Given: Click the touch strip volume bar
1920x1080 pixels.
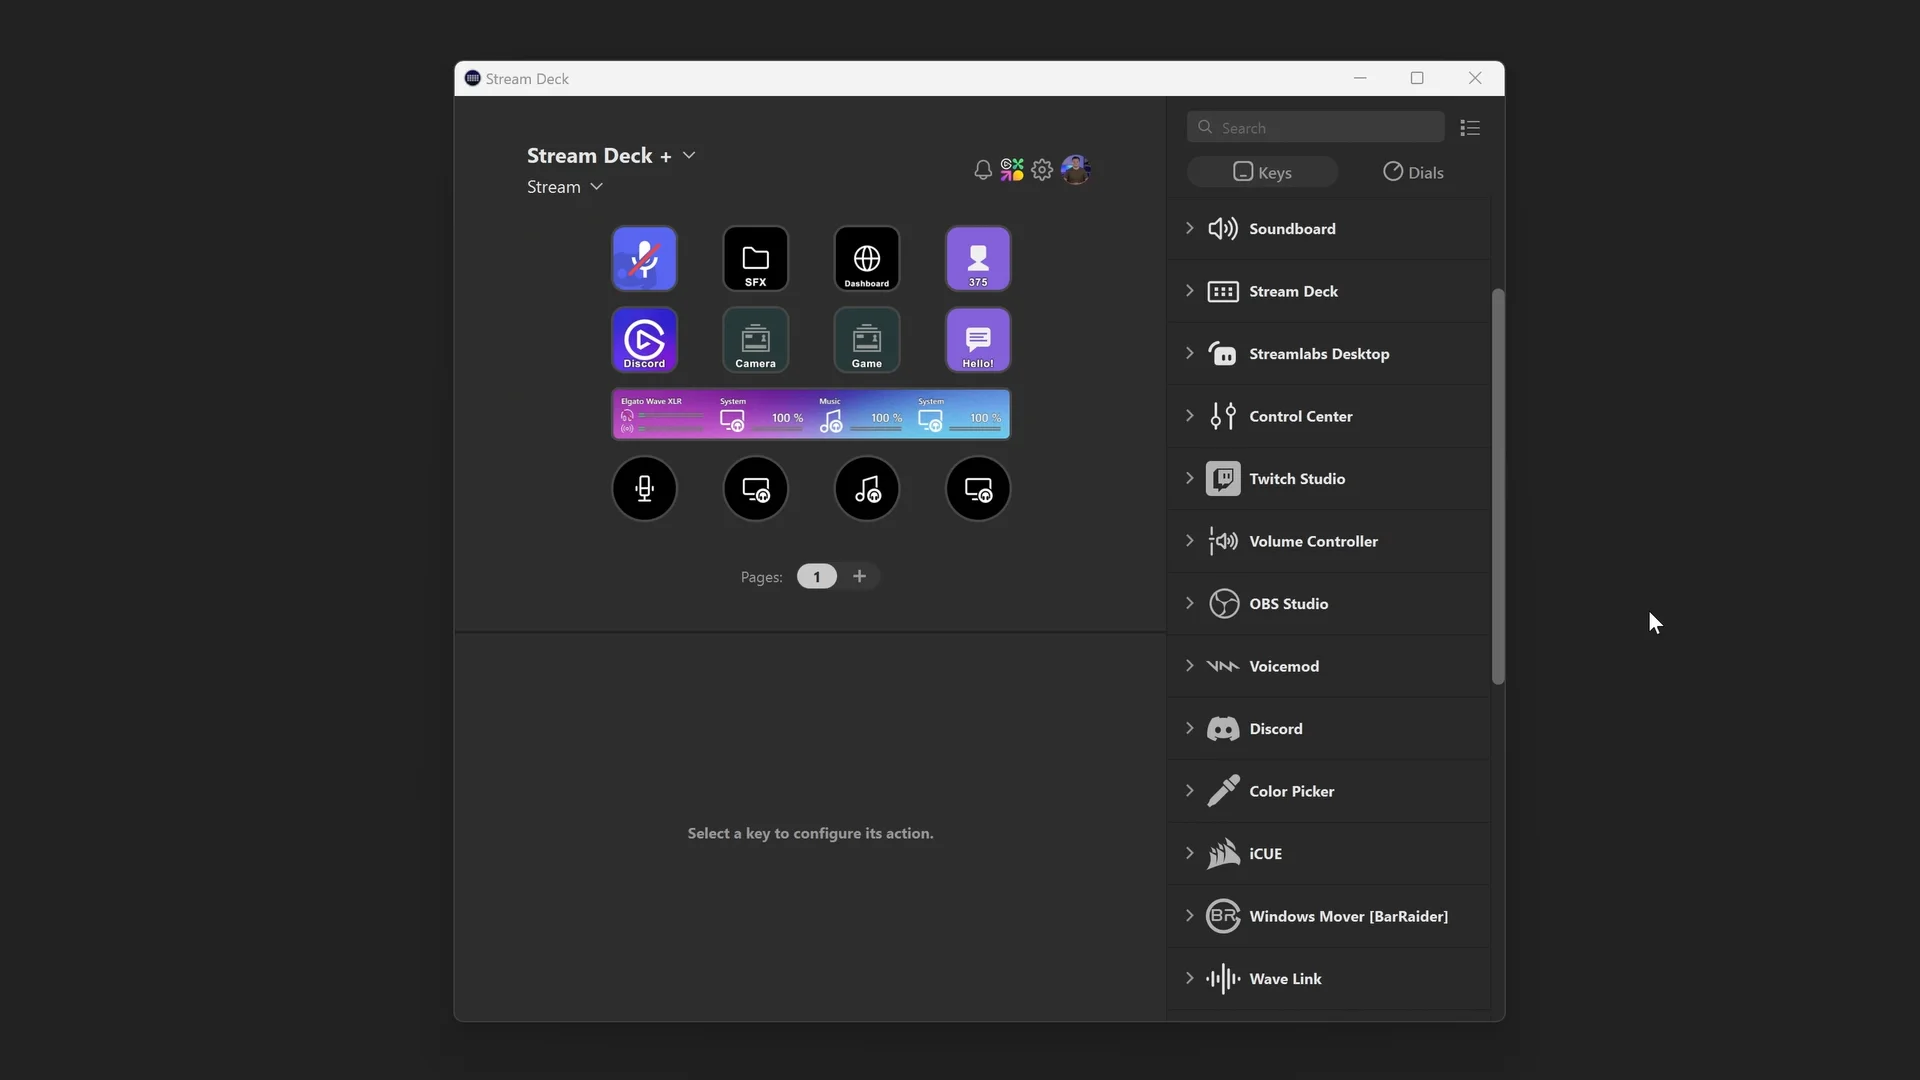Looking at the screenshot, I should click(x=810, y=415).
